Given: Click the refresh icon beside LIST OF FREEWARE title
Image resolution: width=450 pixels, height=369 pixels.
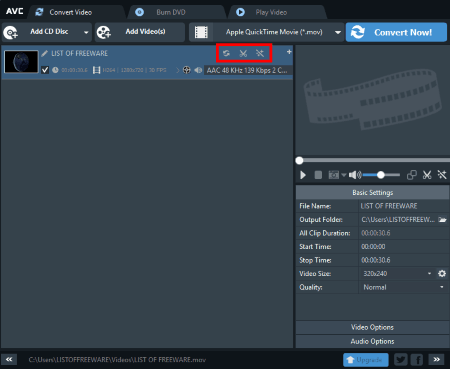Looking at the screenshot, I should click(x=226, y=53).
